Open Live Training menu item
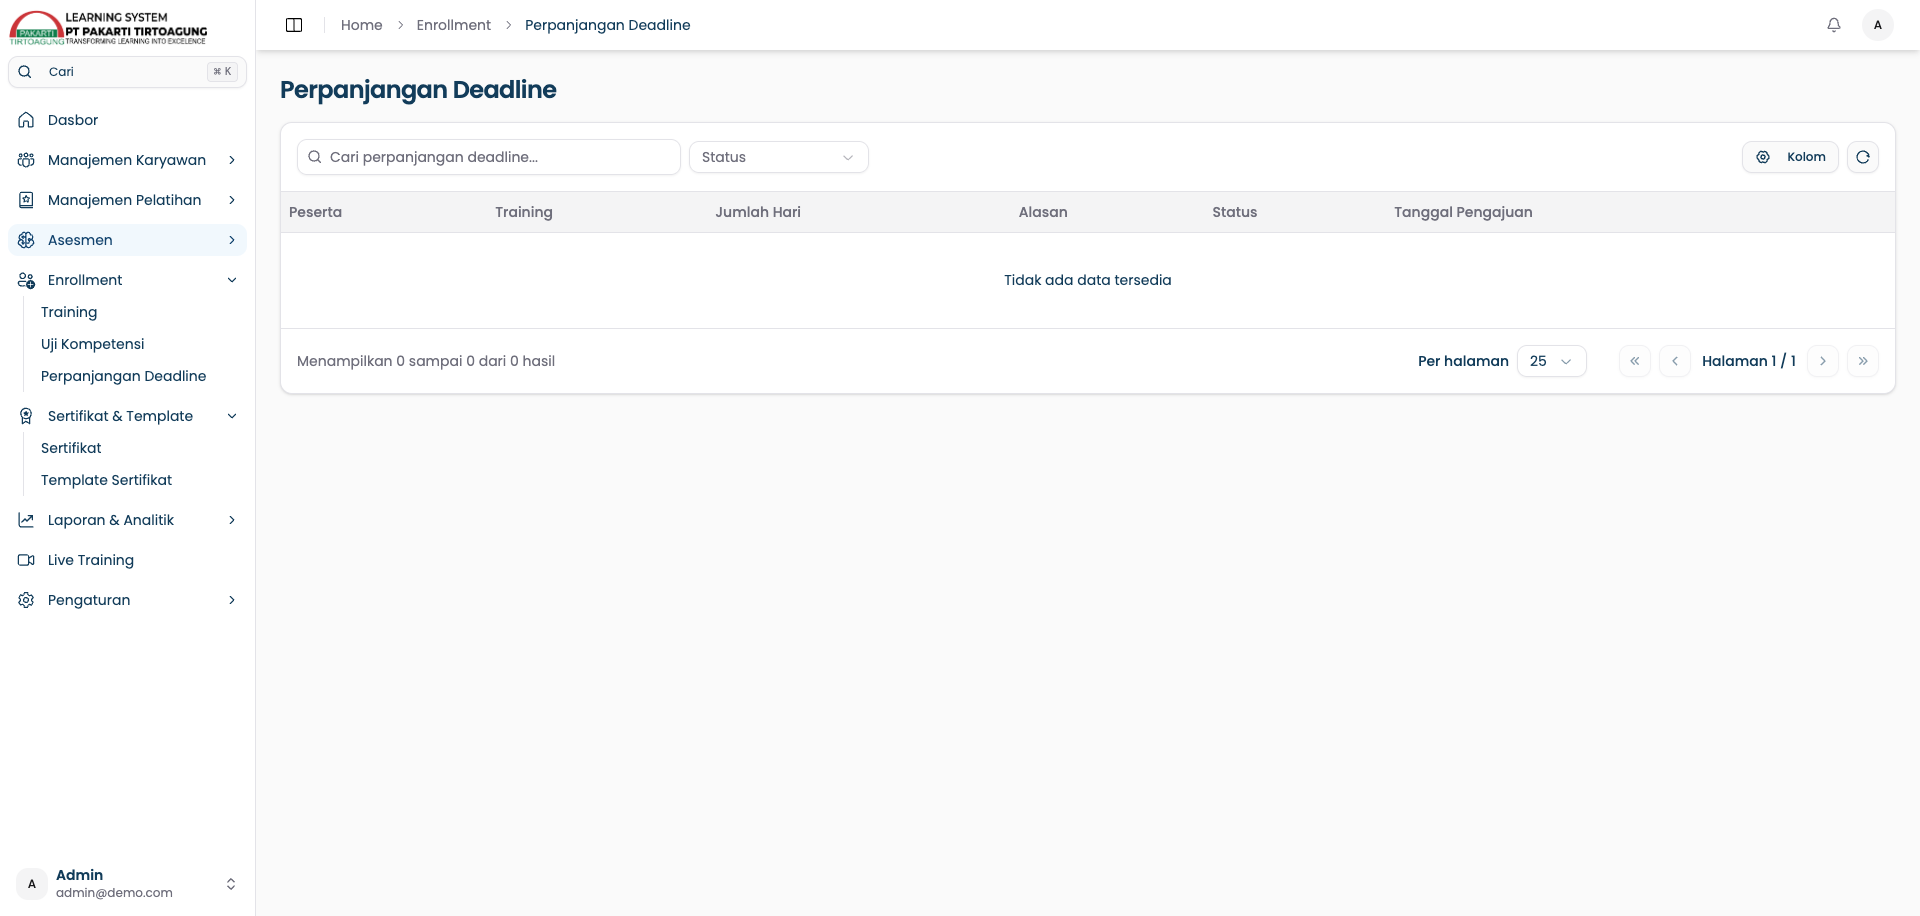This screenshot has height=916, width=1920. point(127,560)
